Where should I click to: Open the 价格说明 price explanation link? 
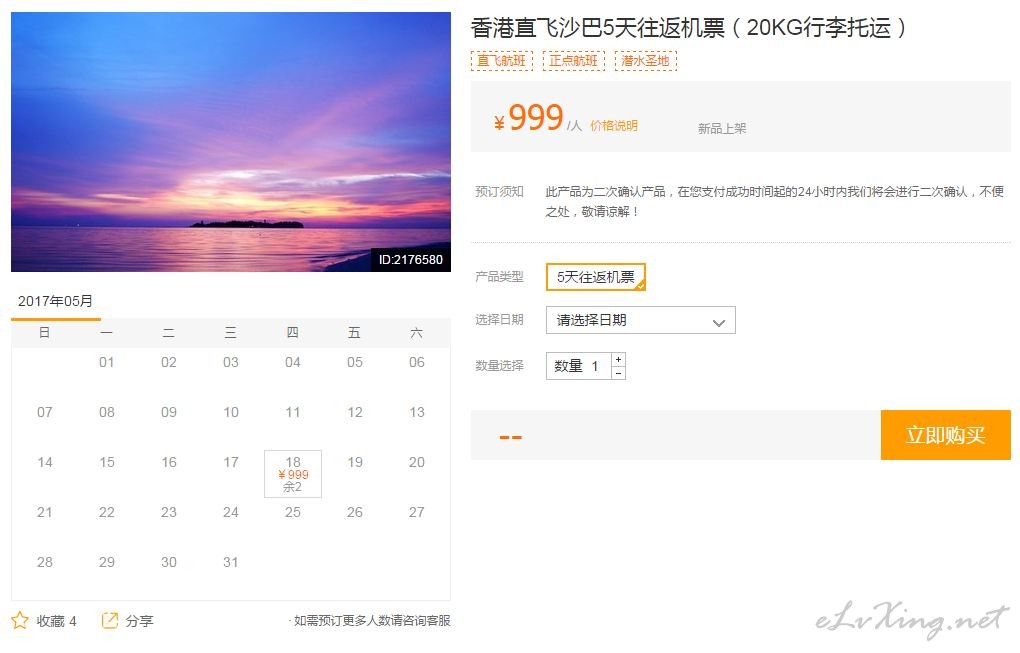(x=613, y=126)
